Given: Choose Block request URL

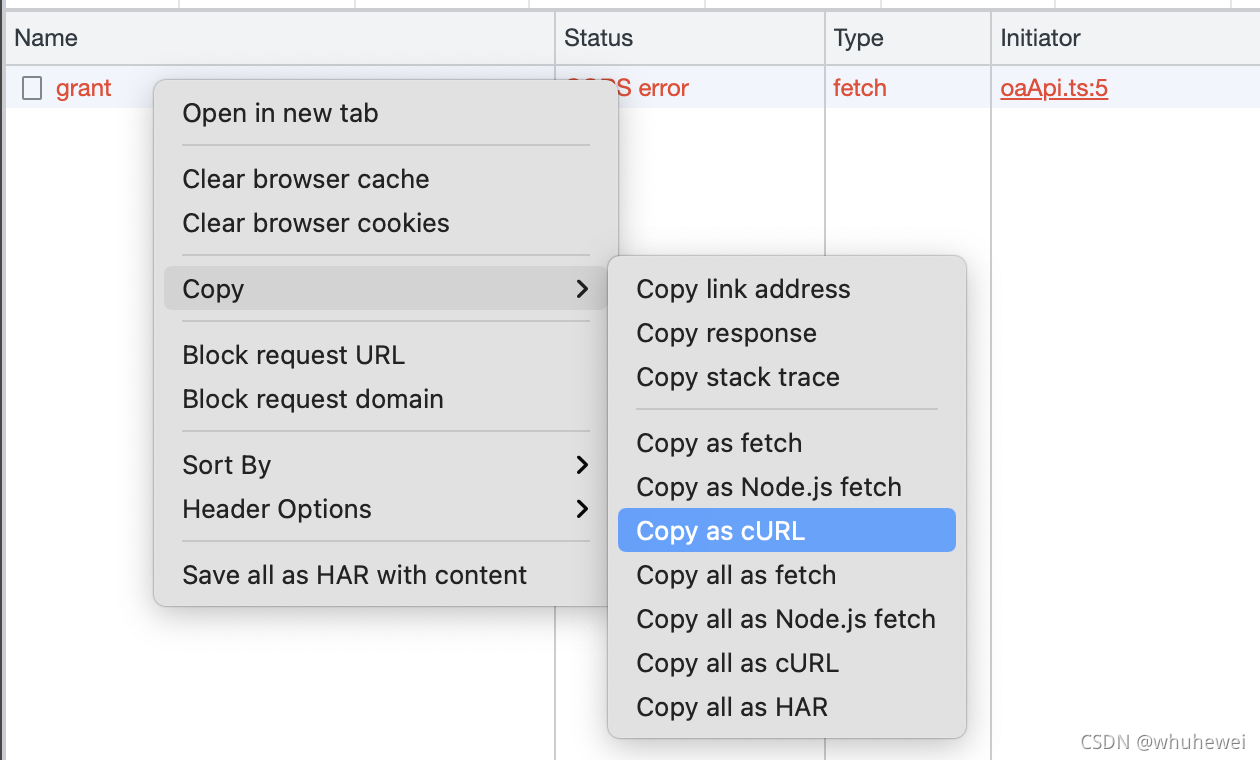Looking at the screenshot, I should (293, 355).
